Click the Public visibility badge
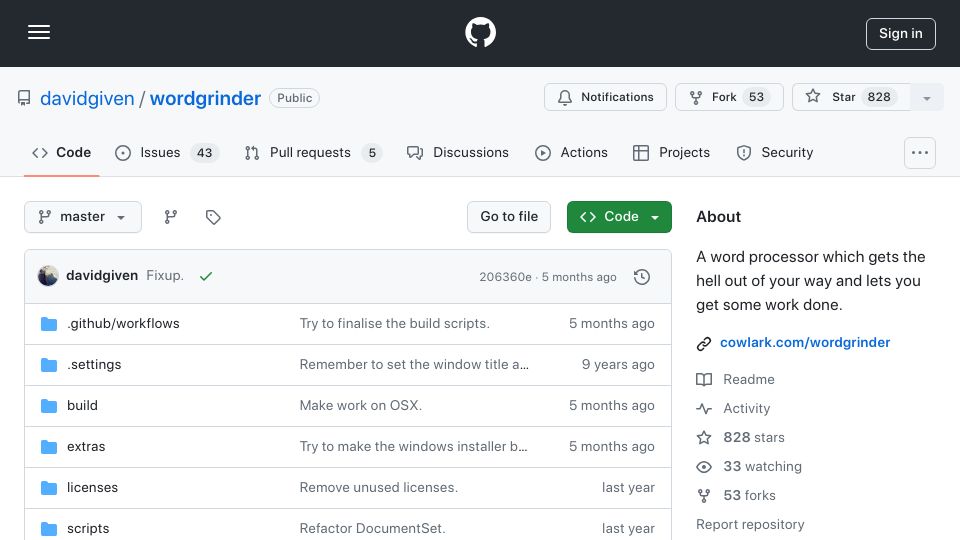 294,98
